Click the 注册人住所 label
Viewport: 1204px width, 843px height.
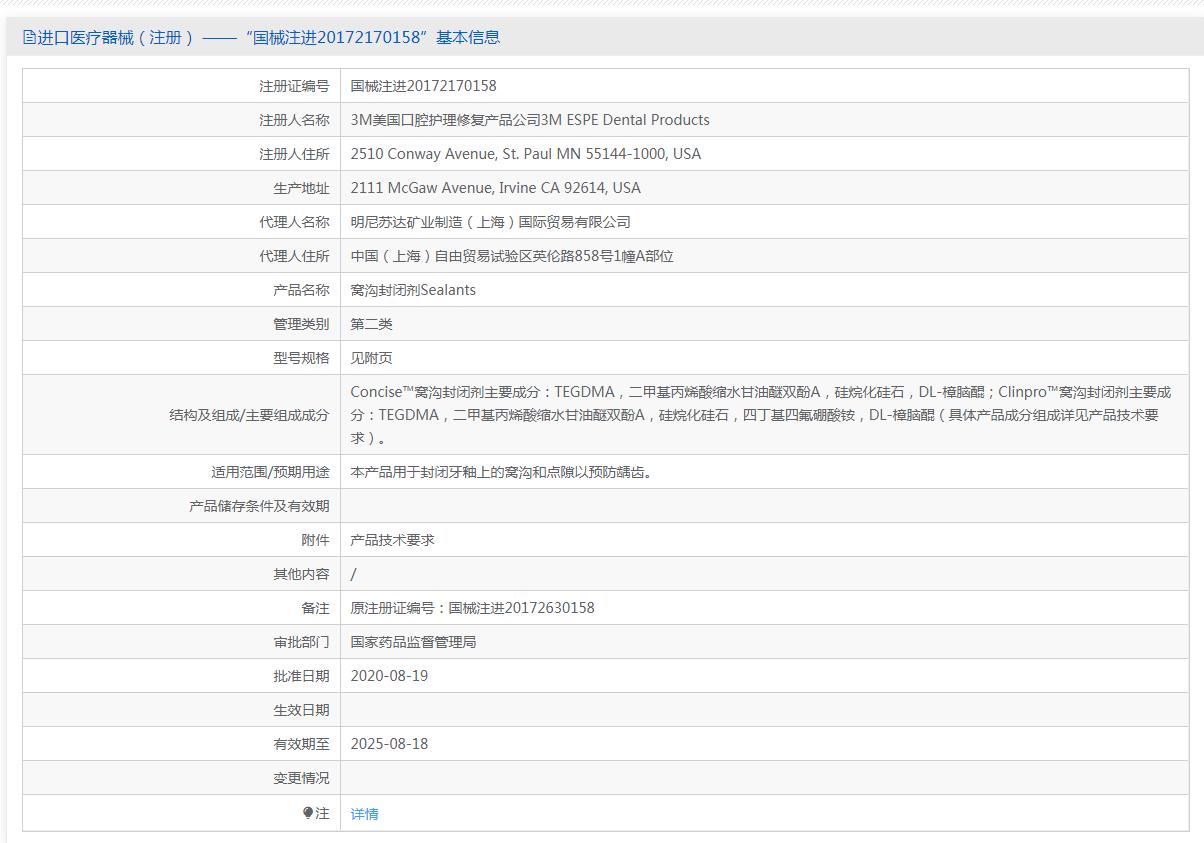pos(294,154)
